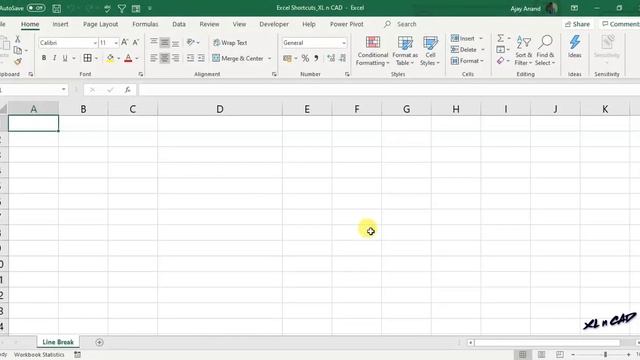
Task: Click the Save icon in title bar
Action: click(x=57, y=8)
